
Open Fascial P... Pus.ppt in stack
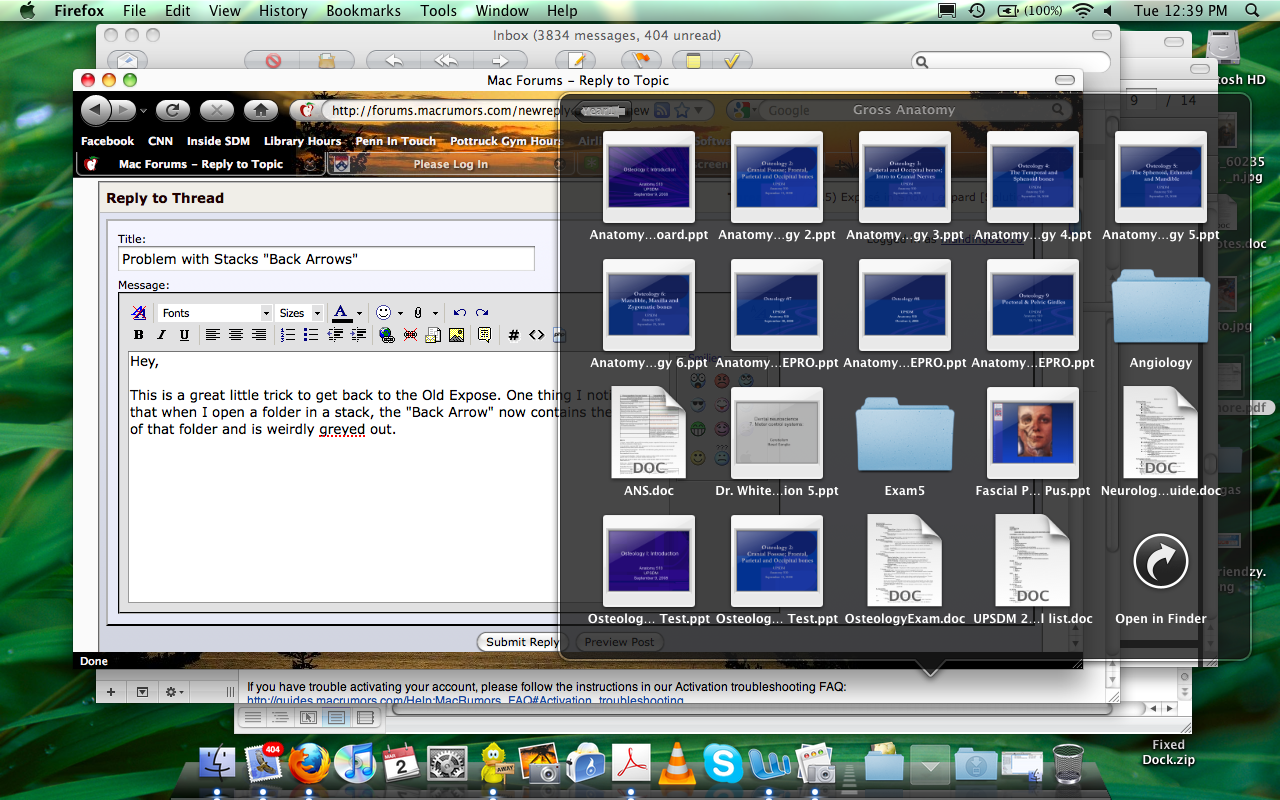coord(1033,443)
